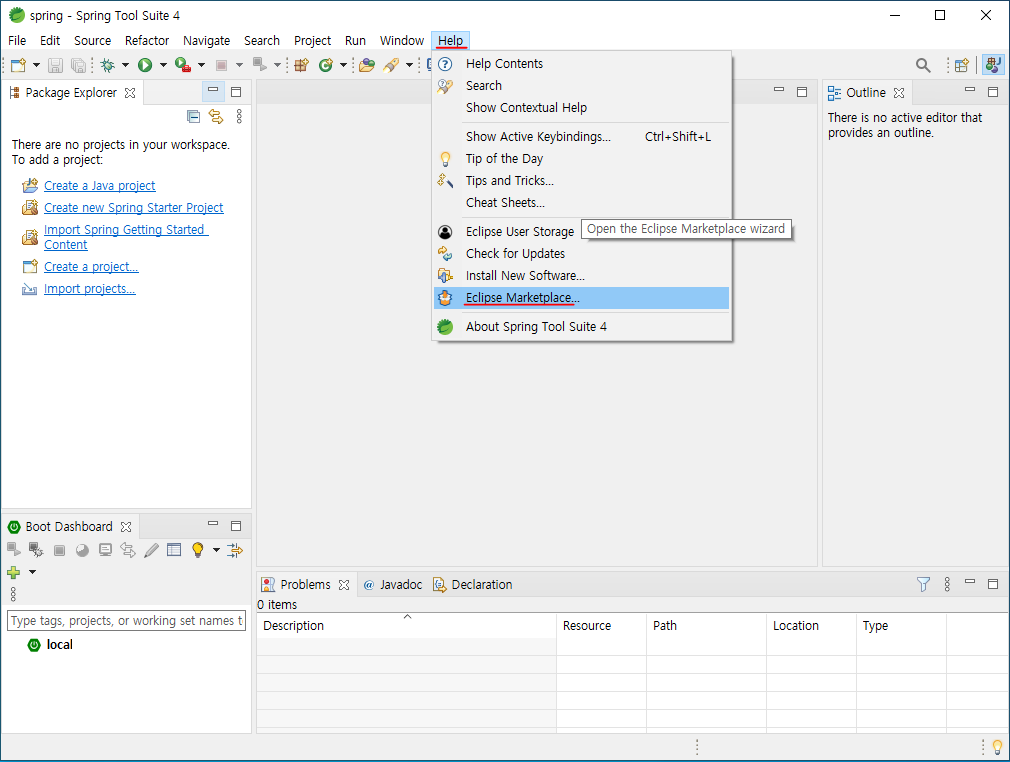
Task: Toggle Link with Editor in Package Explorer
Action: pyautogui.click(x=216, y=116)
